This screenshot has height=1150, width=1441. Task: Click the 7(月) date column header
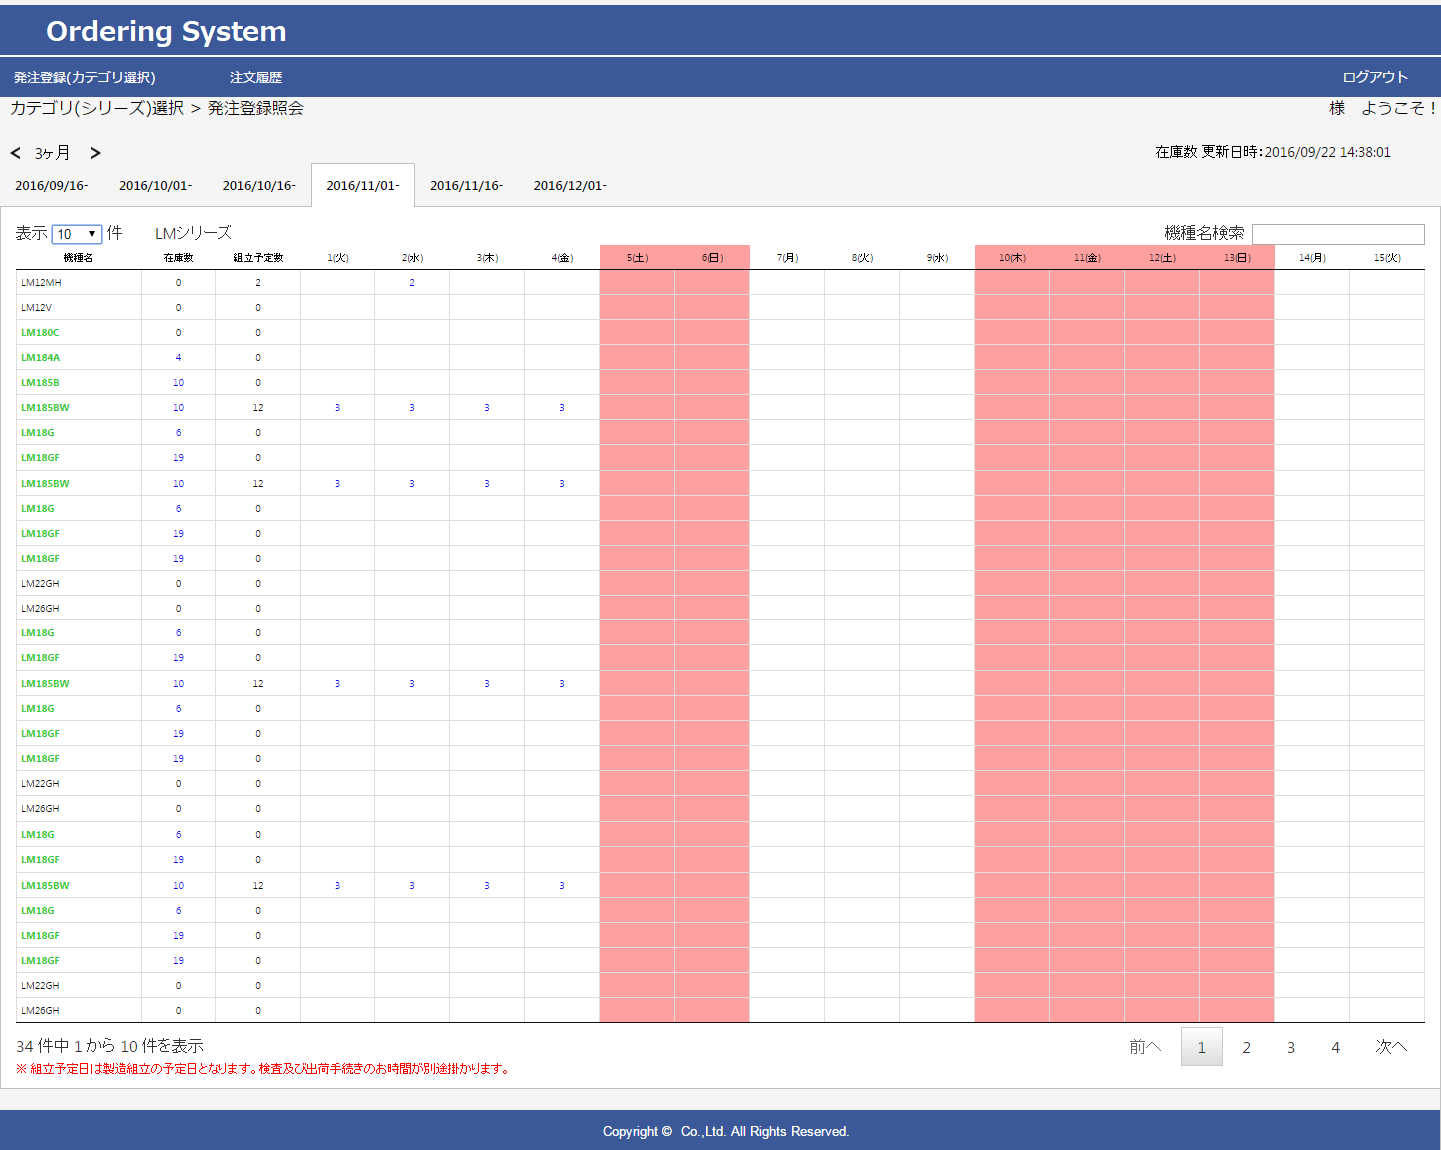(x=787, y=258)
